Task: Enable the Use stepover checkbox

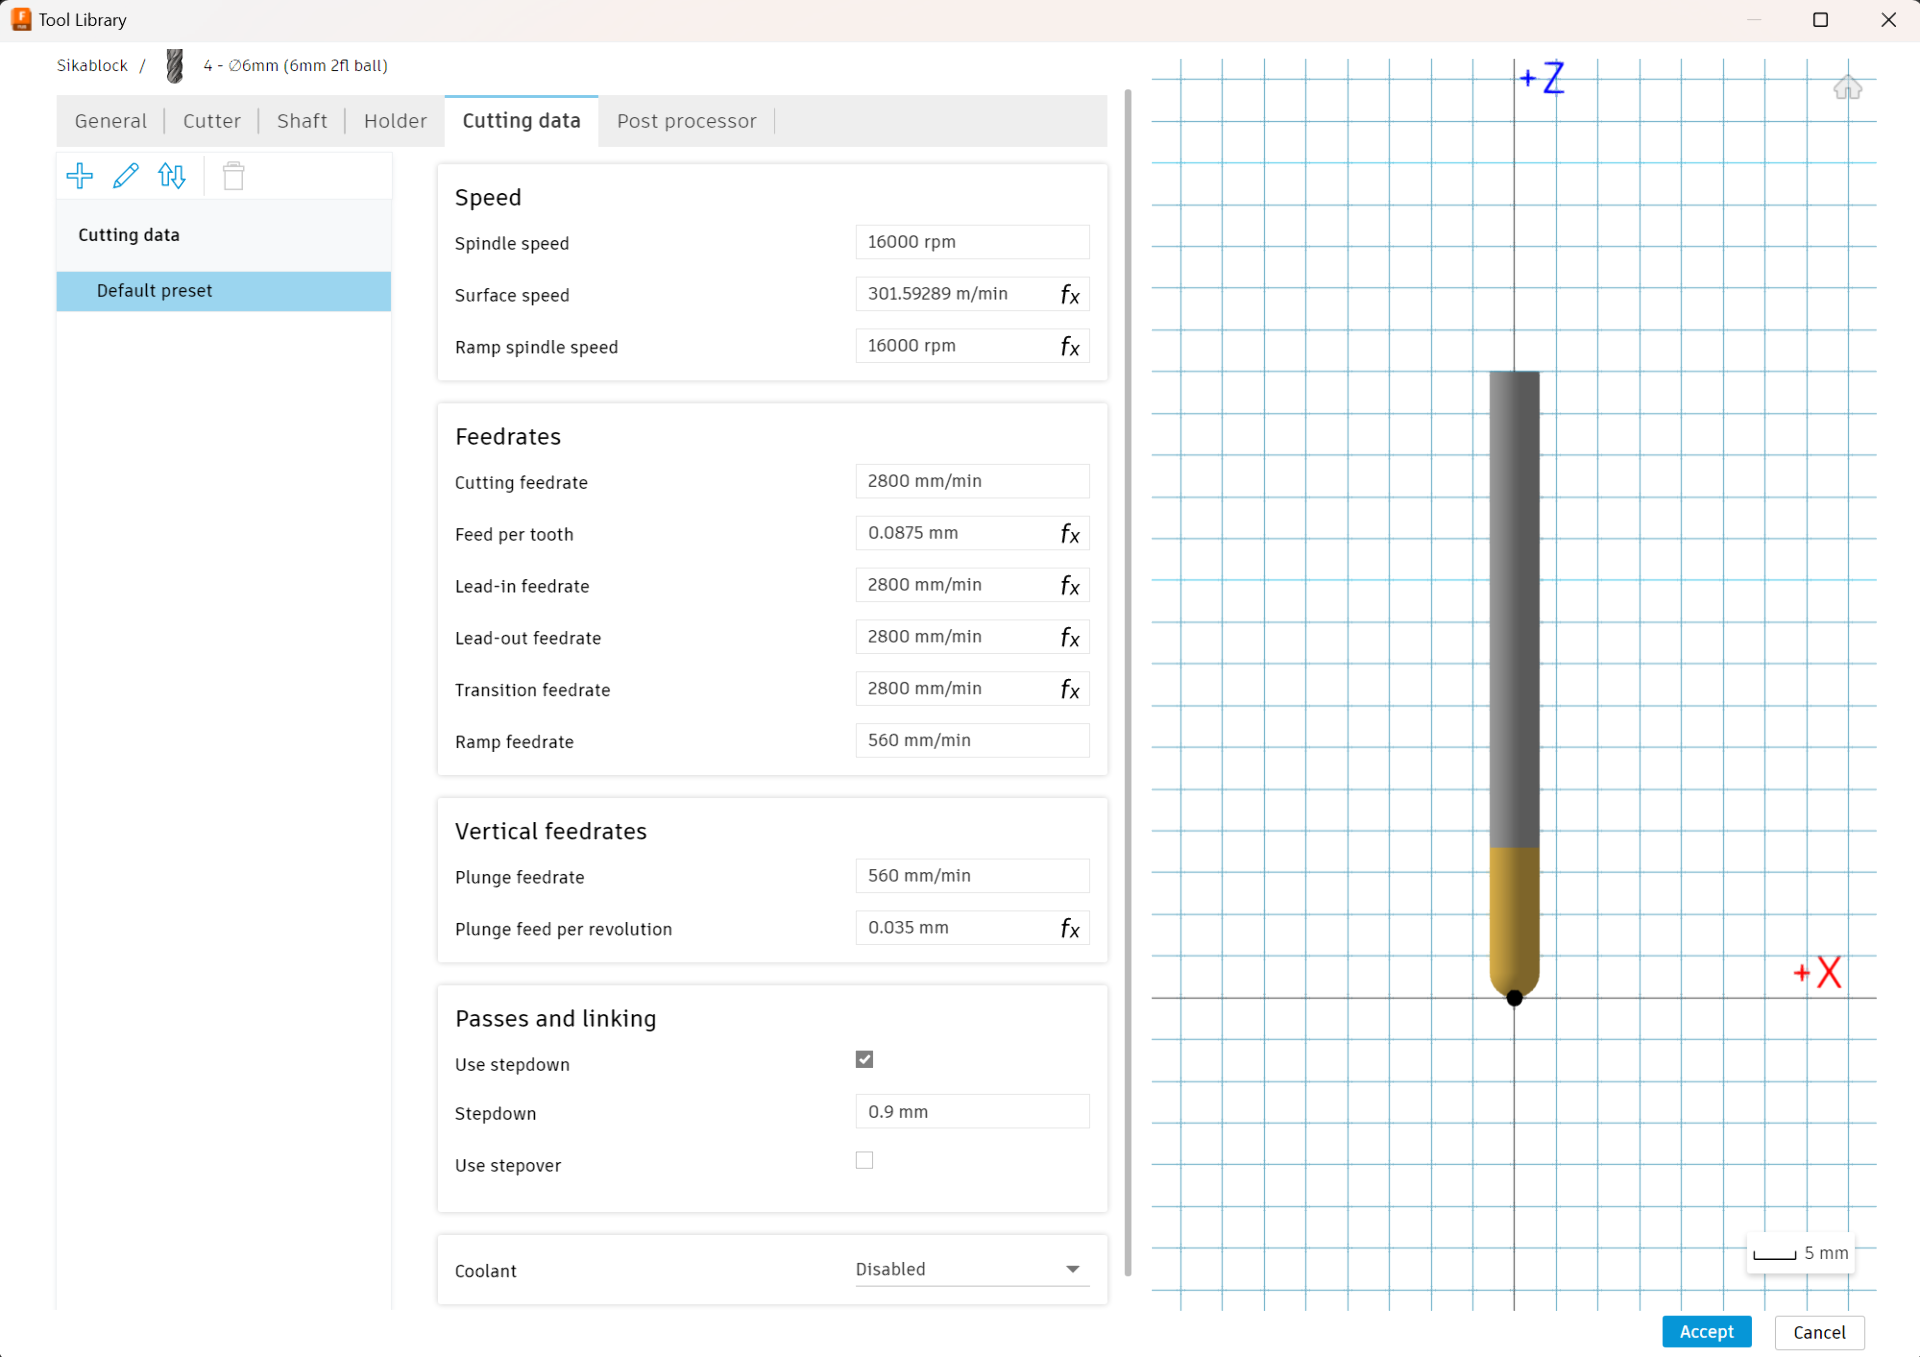Action: click(864, 1160)
